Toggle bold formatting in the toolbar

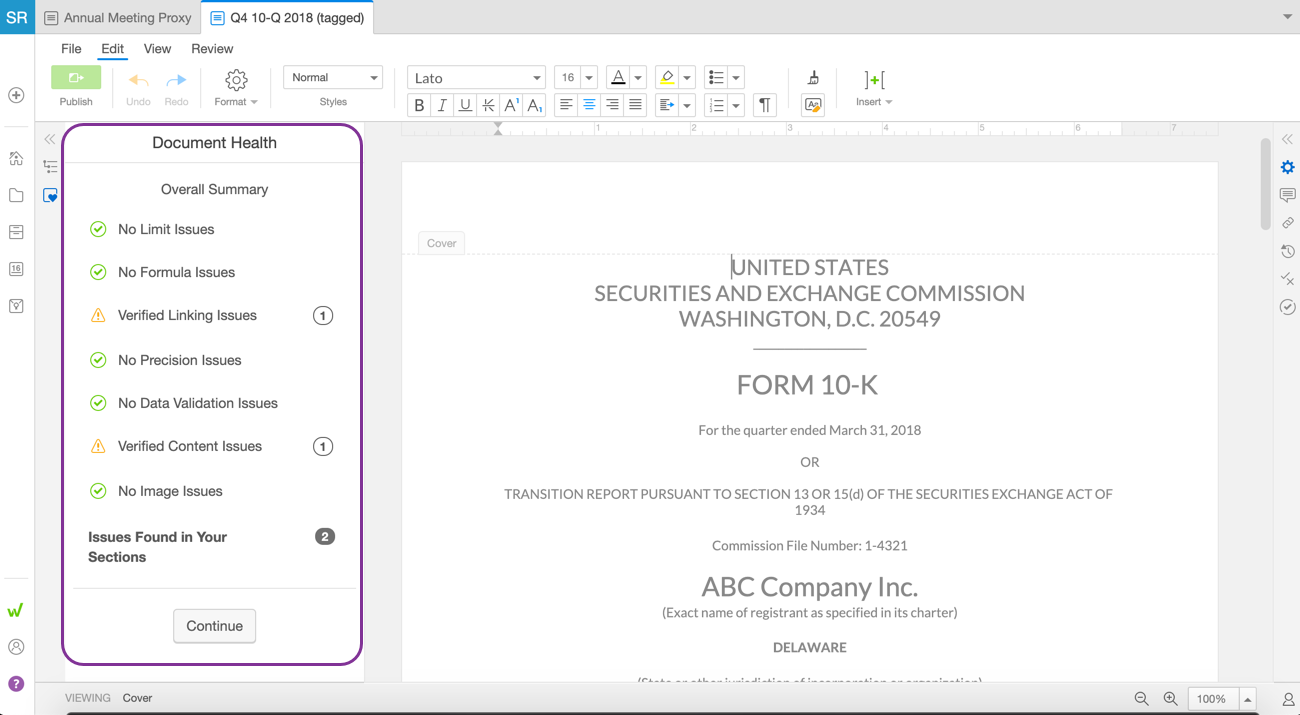(x=418, y=105)
